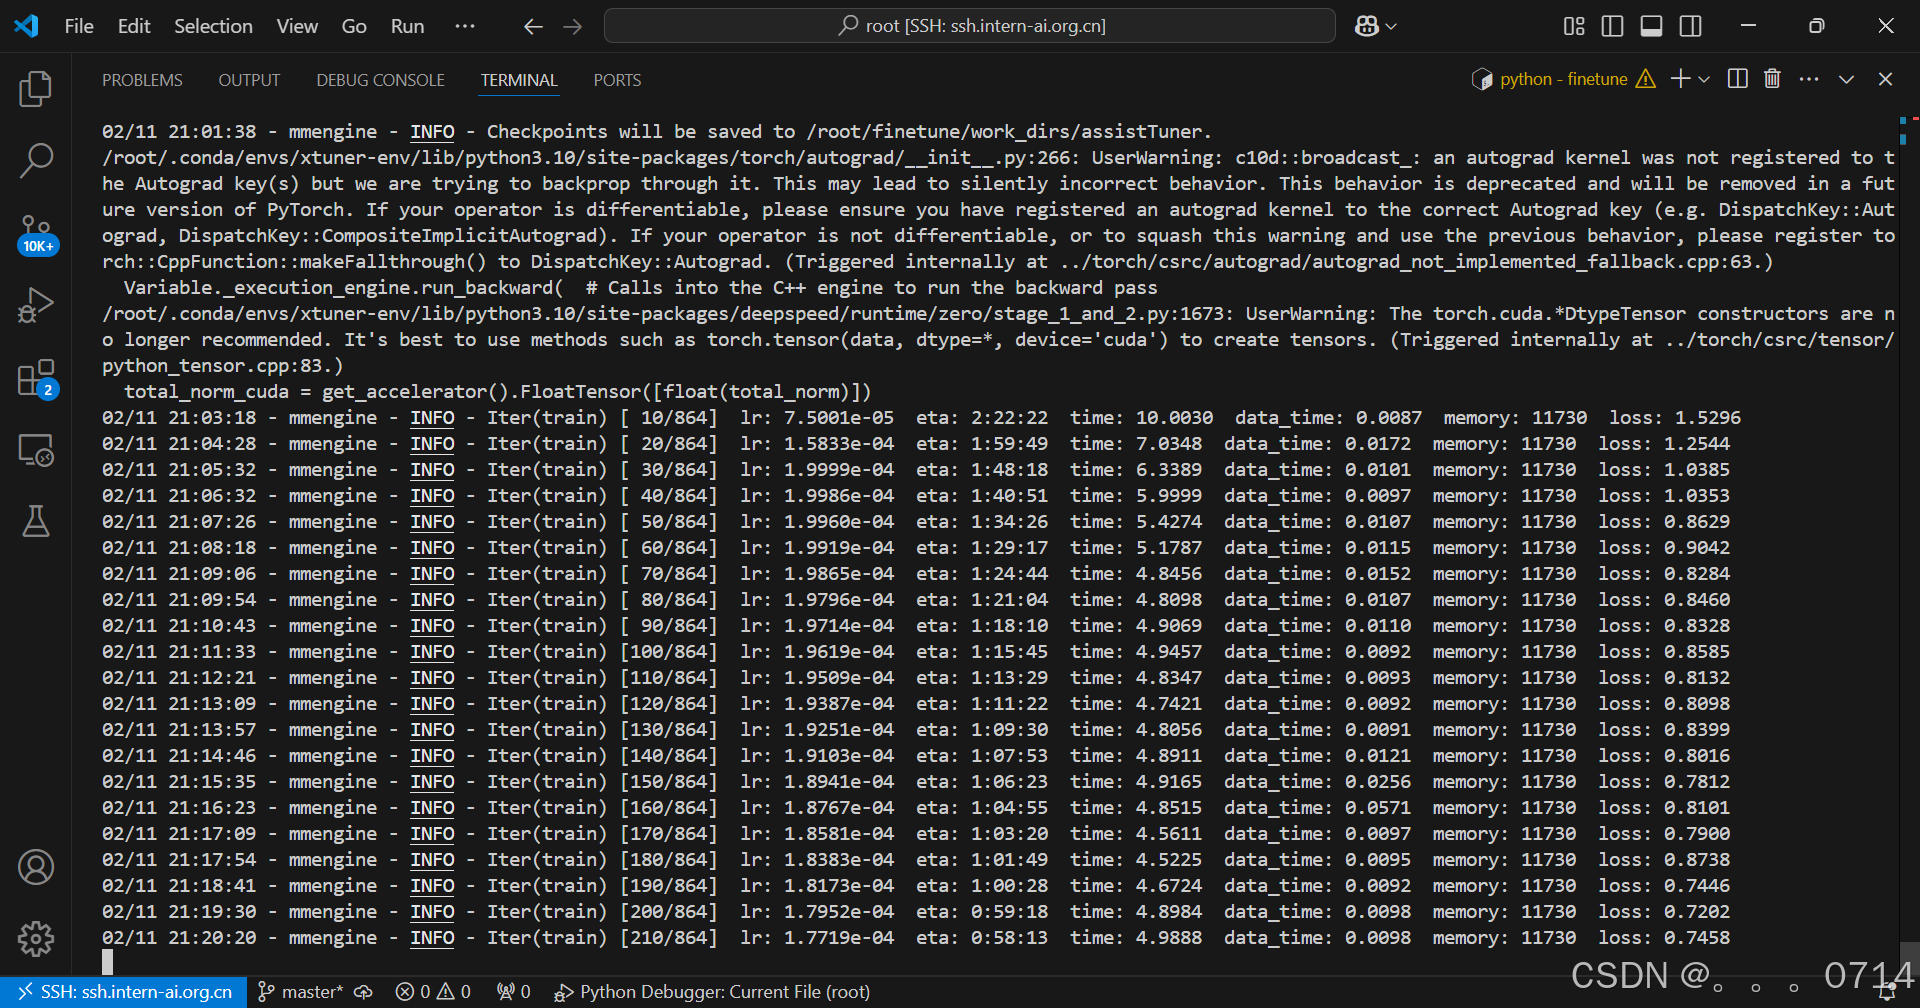
Task: Click the eta: 0:58:13 value
Action: (982, 938)
